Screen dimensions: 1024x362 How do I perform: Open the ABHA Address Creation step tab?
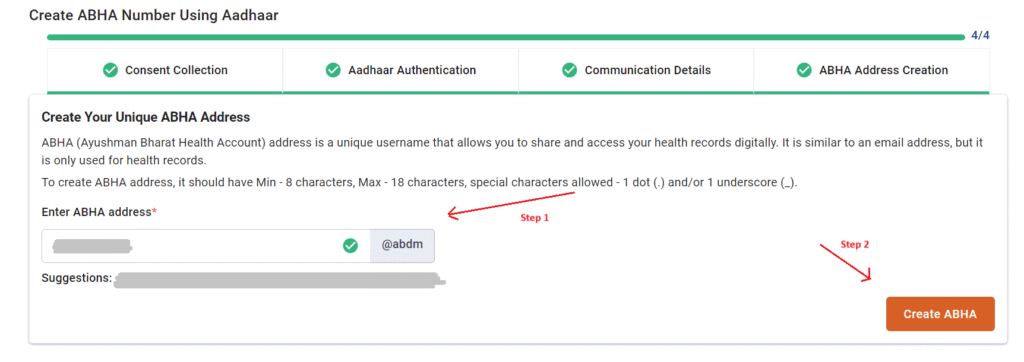[x=871, y=70]
